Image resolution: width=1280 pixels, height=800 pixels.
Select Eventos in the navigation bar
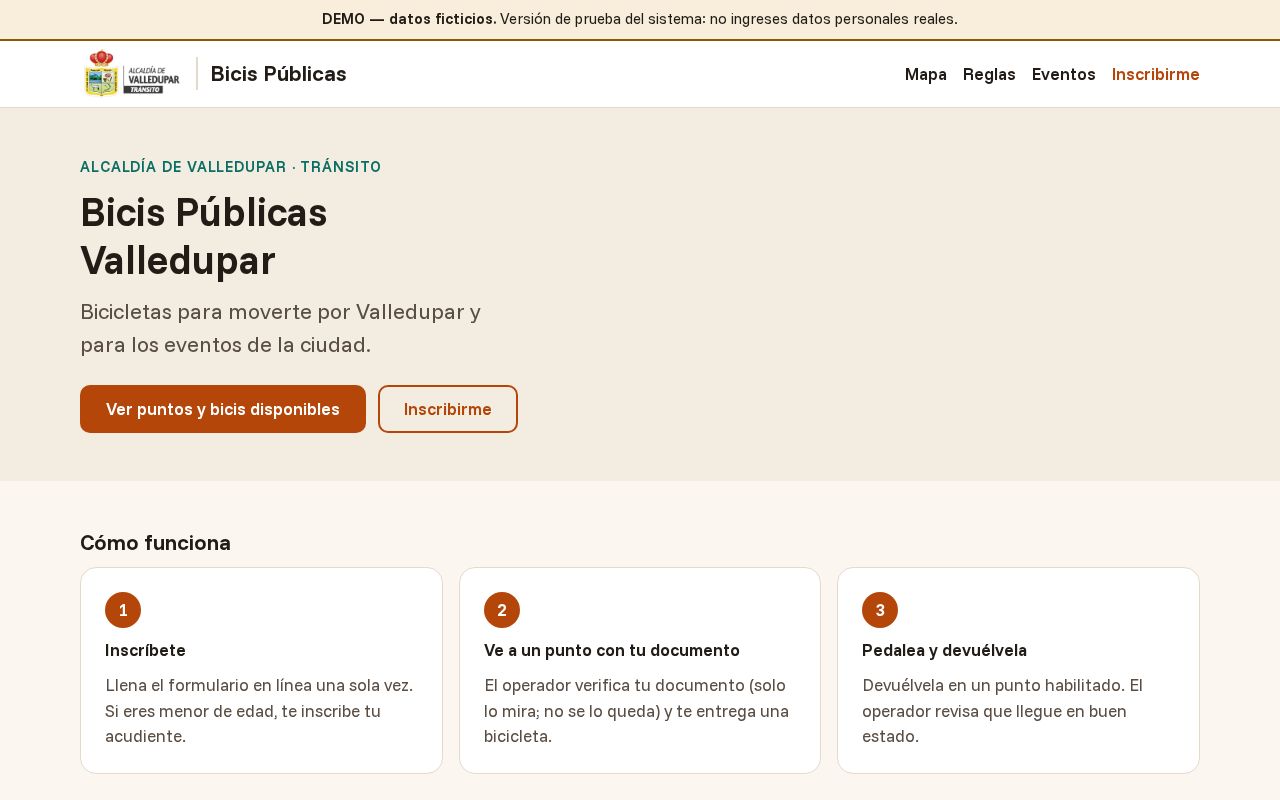tap(1064, 74)
